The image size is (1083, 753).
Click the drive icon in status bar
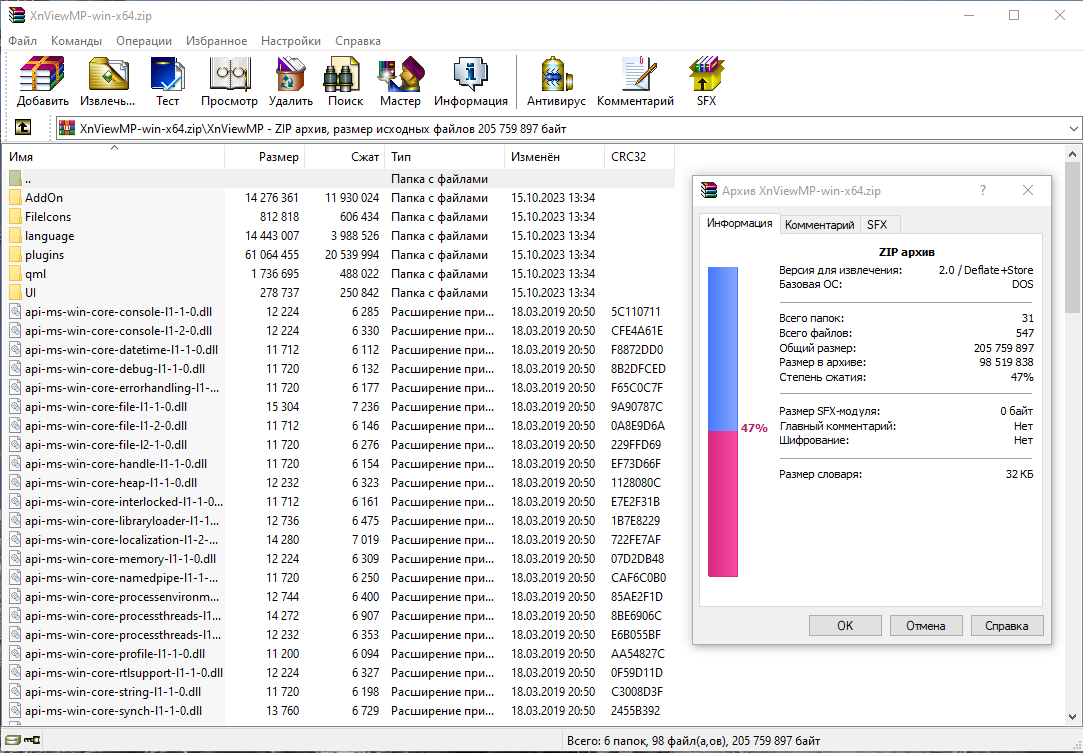tap(12, 741)
